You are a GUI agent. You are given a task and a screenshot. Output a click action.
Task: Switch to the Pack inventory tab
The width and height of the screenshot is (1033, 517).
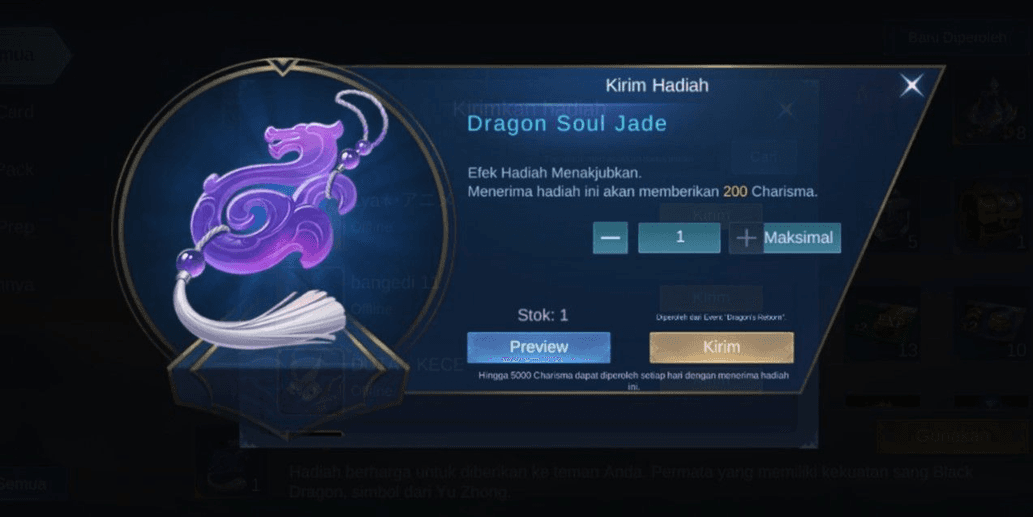18,169
